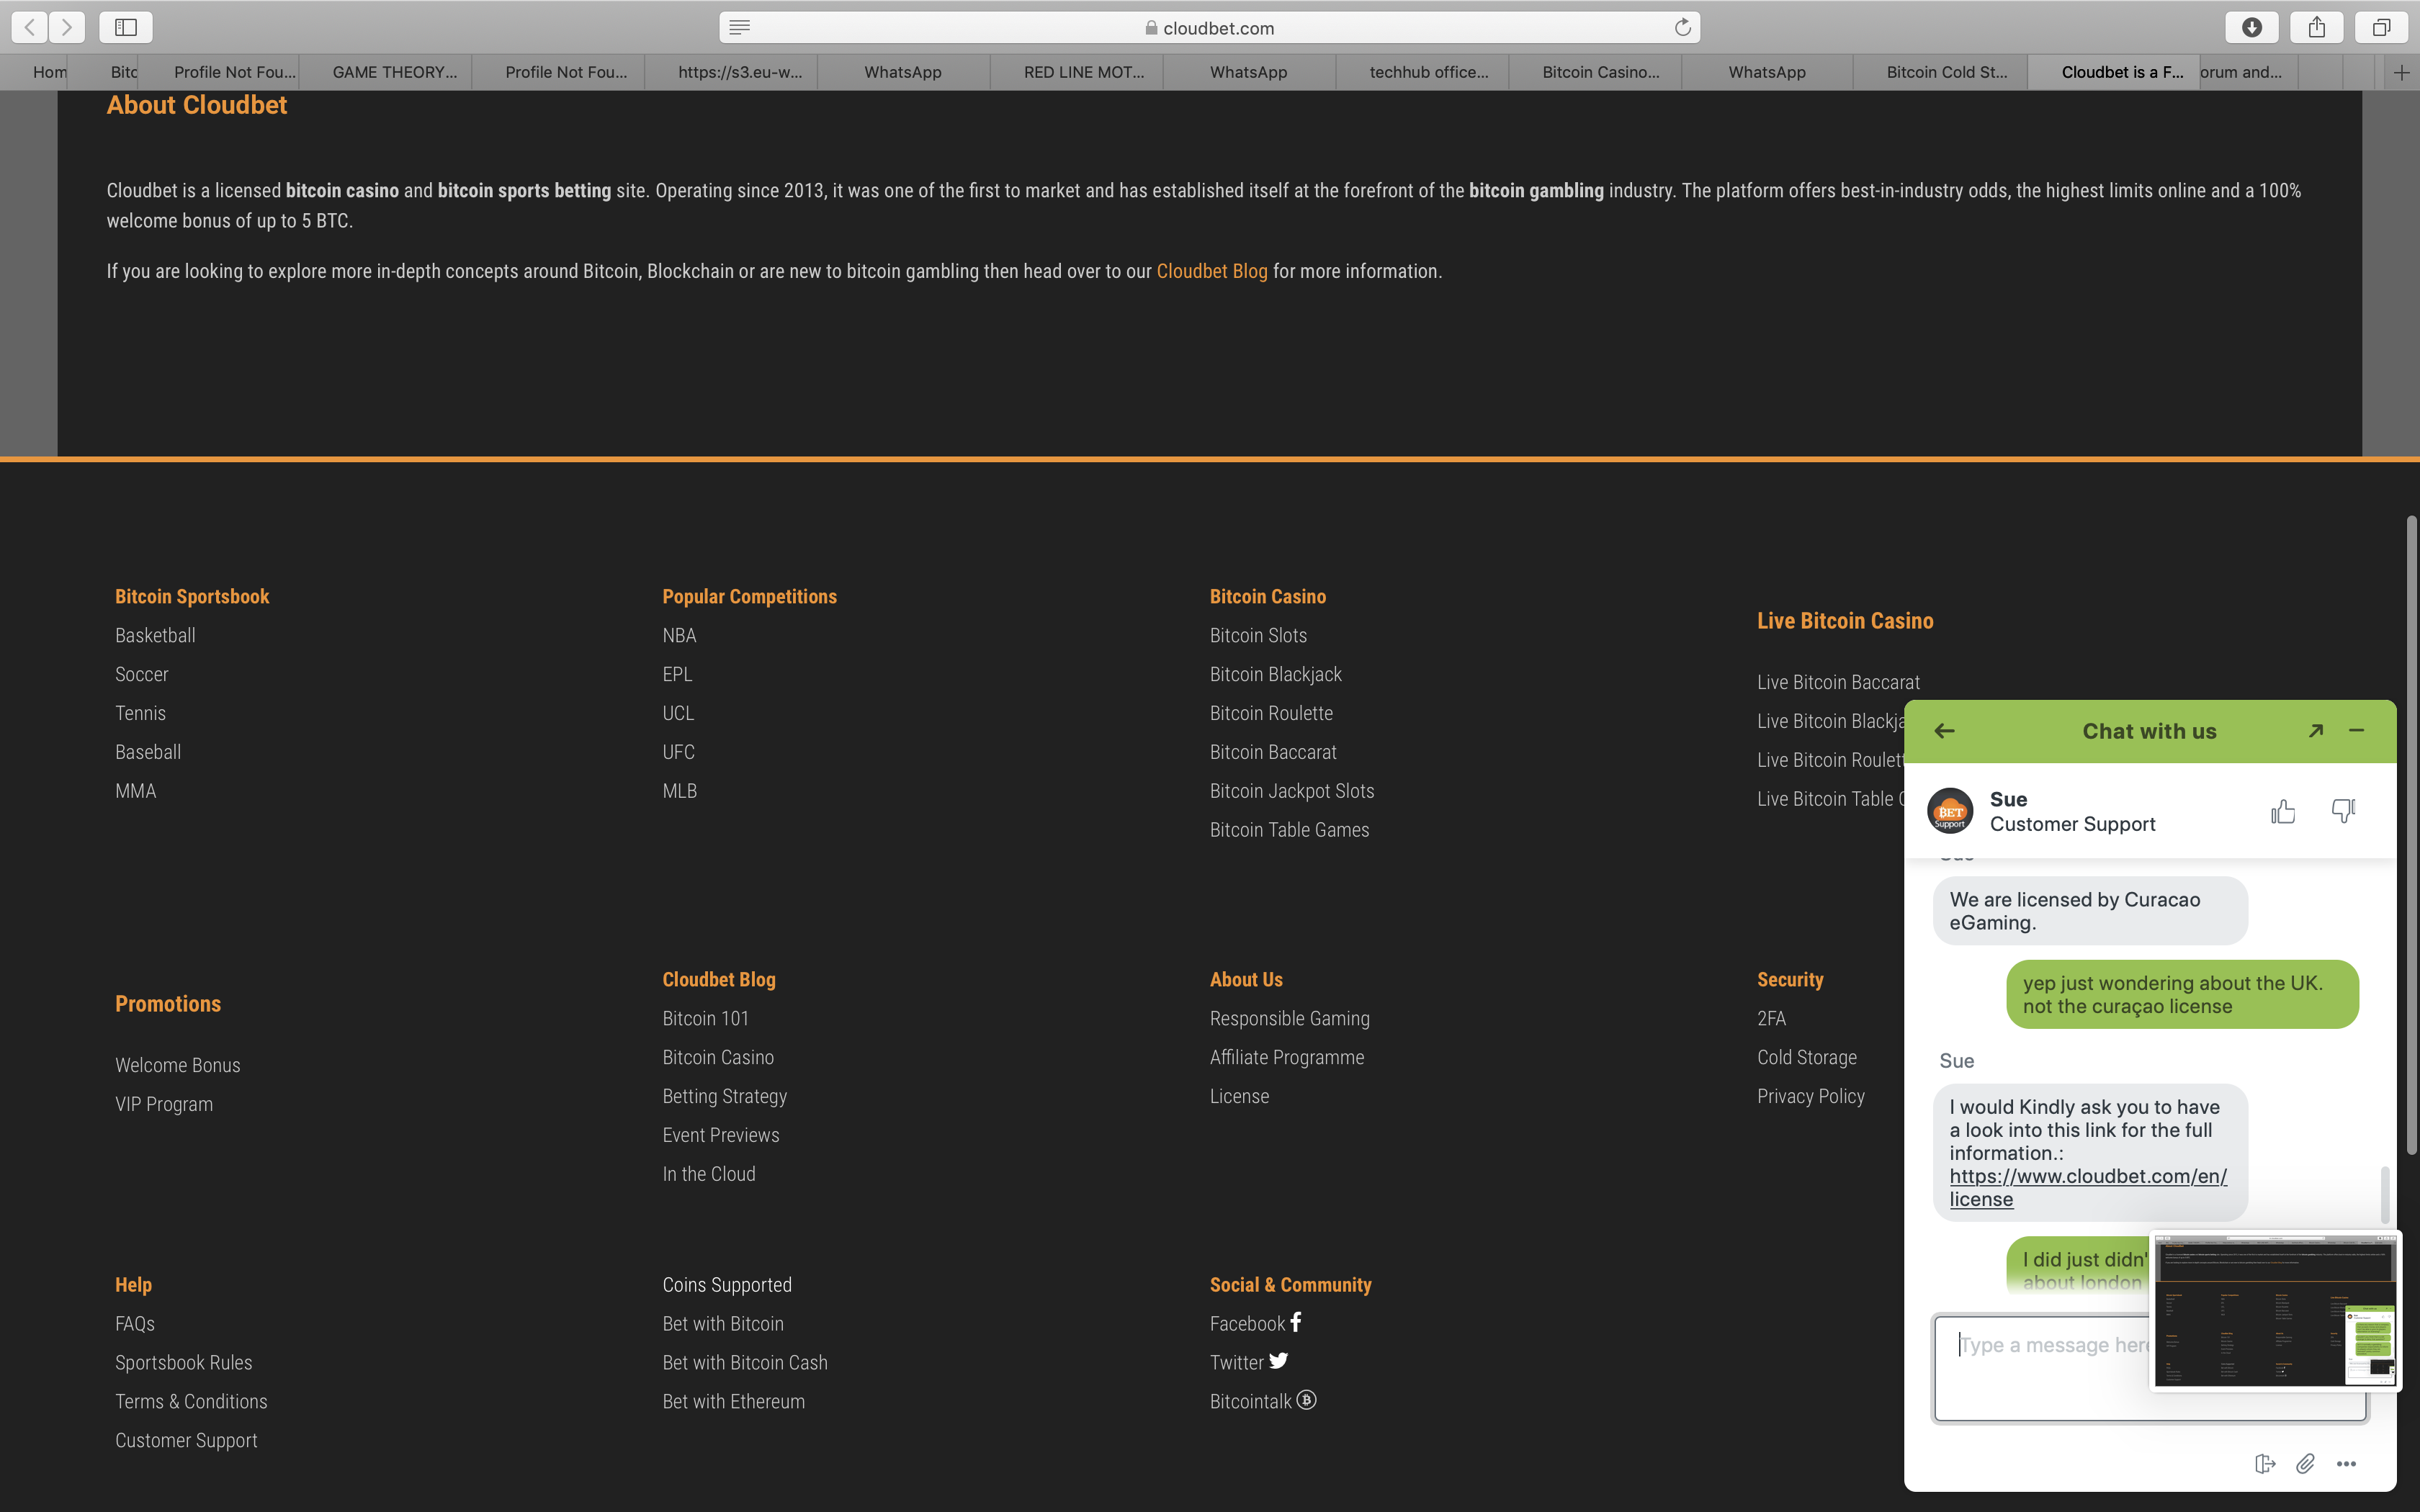Open the Cold Storage link

click(1806, 1057)
